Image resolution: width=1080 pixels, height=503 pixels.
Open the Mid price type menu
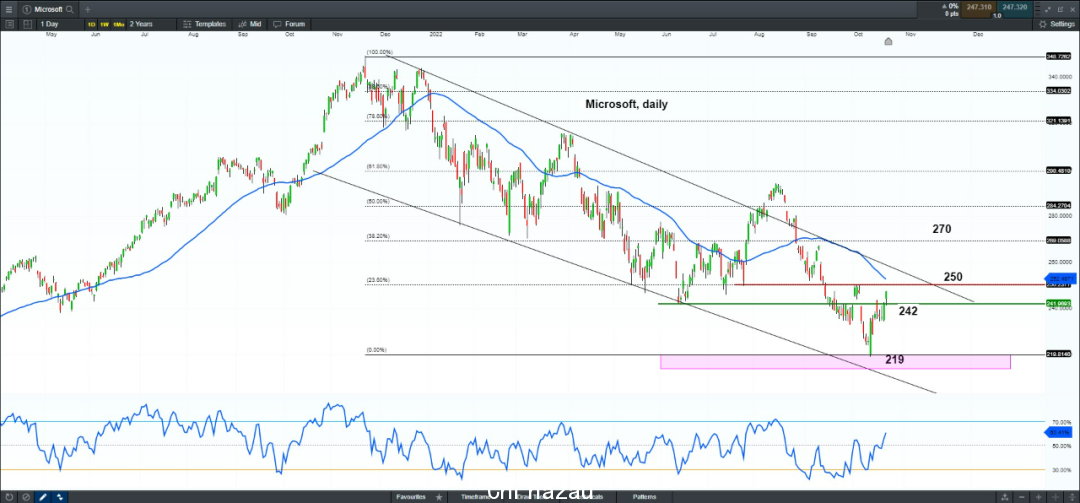click(251, 24)
